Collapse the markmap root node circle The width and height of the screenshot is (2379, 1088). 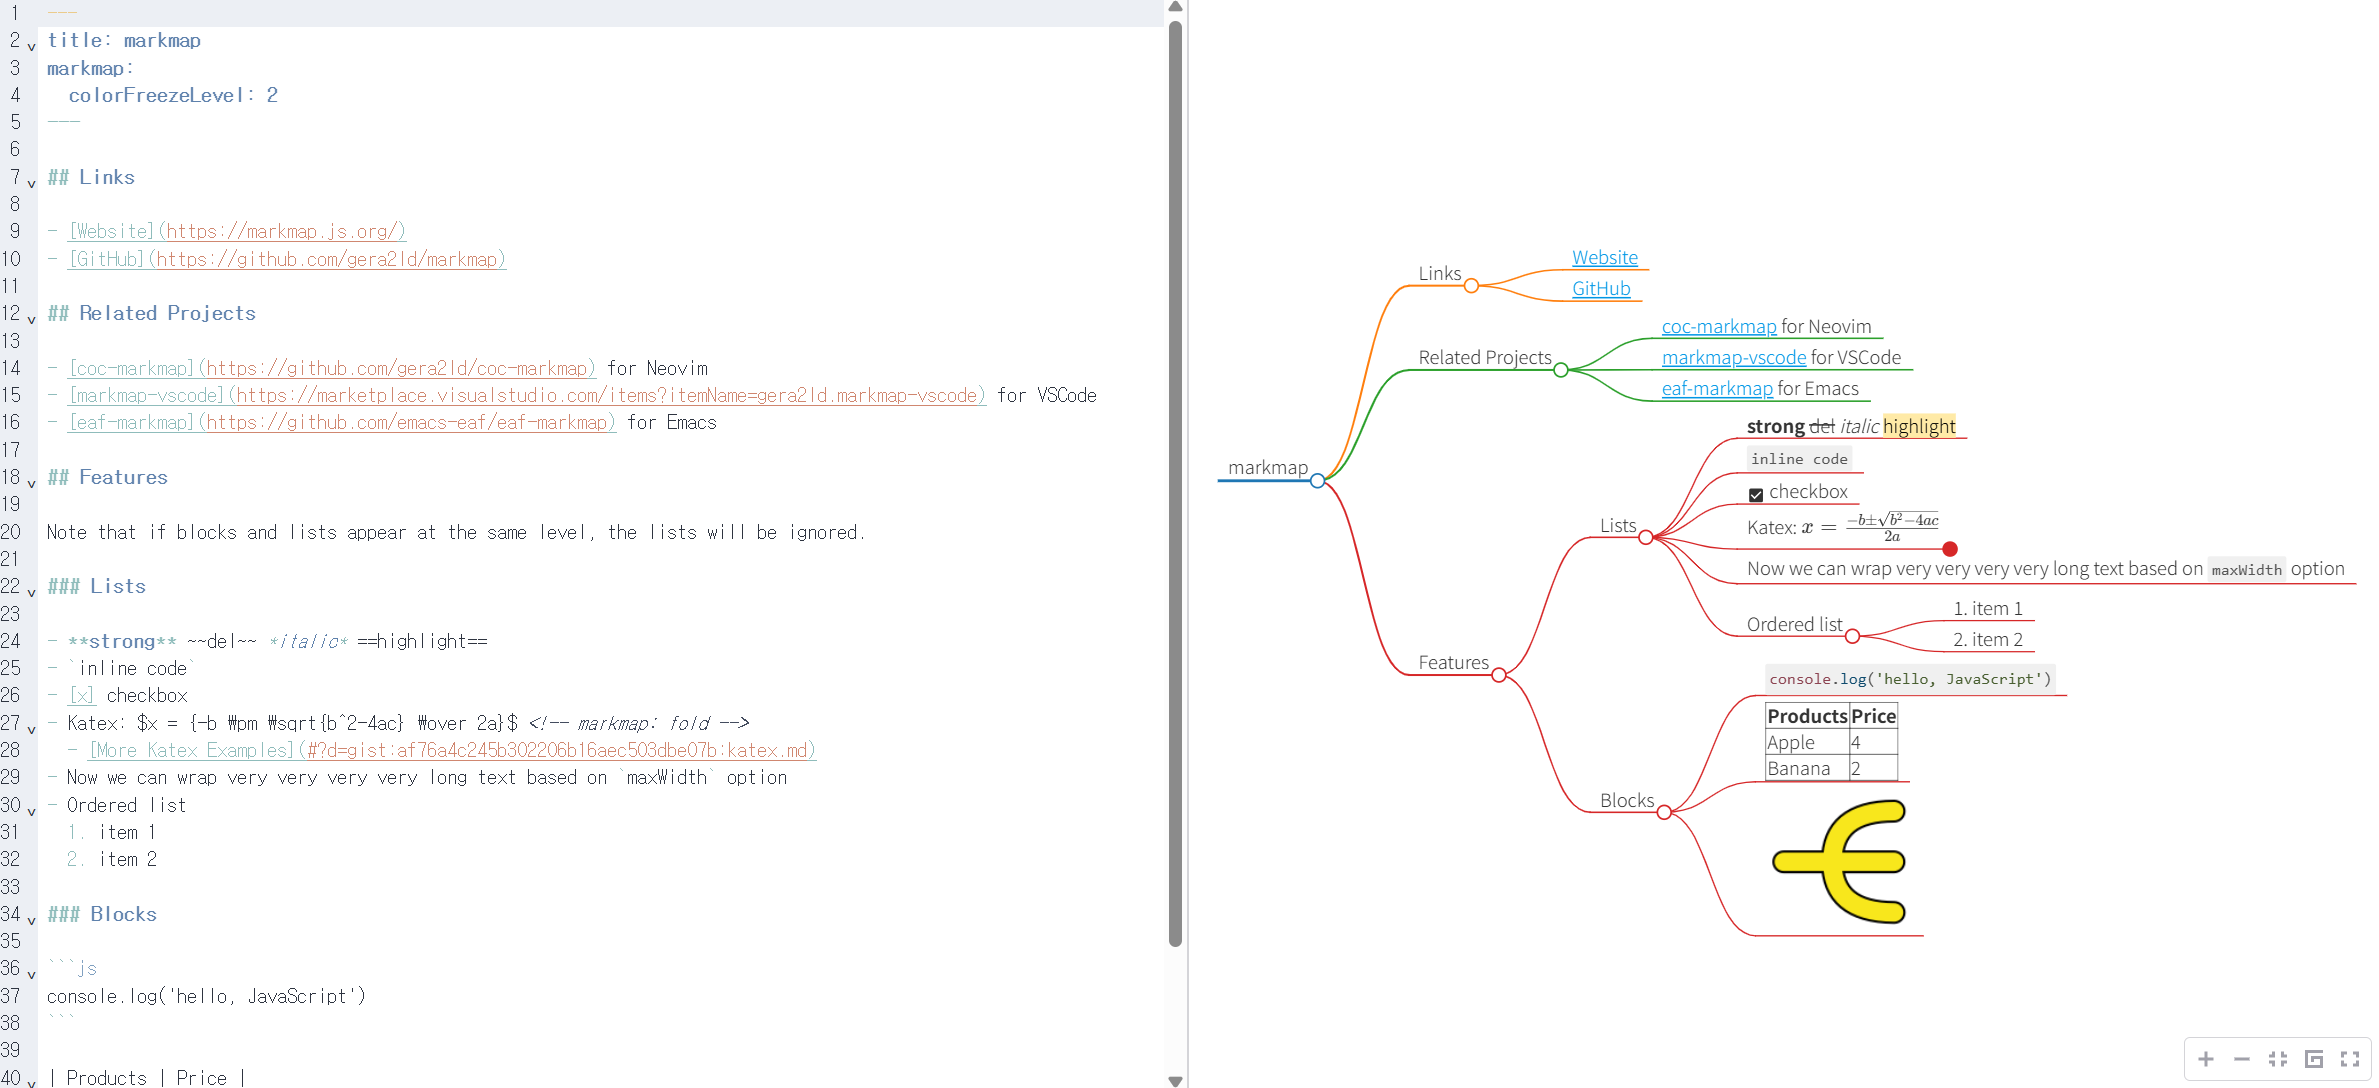click(x=1318, y=481)
